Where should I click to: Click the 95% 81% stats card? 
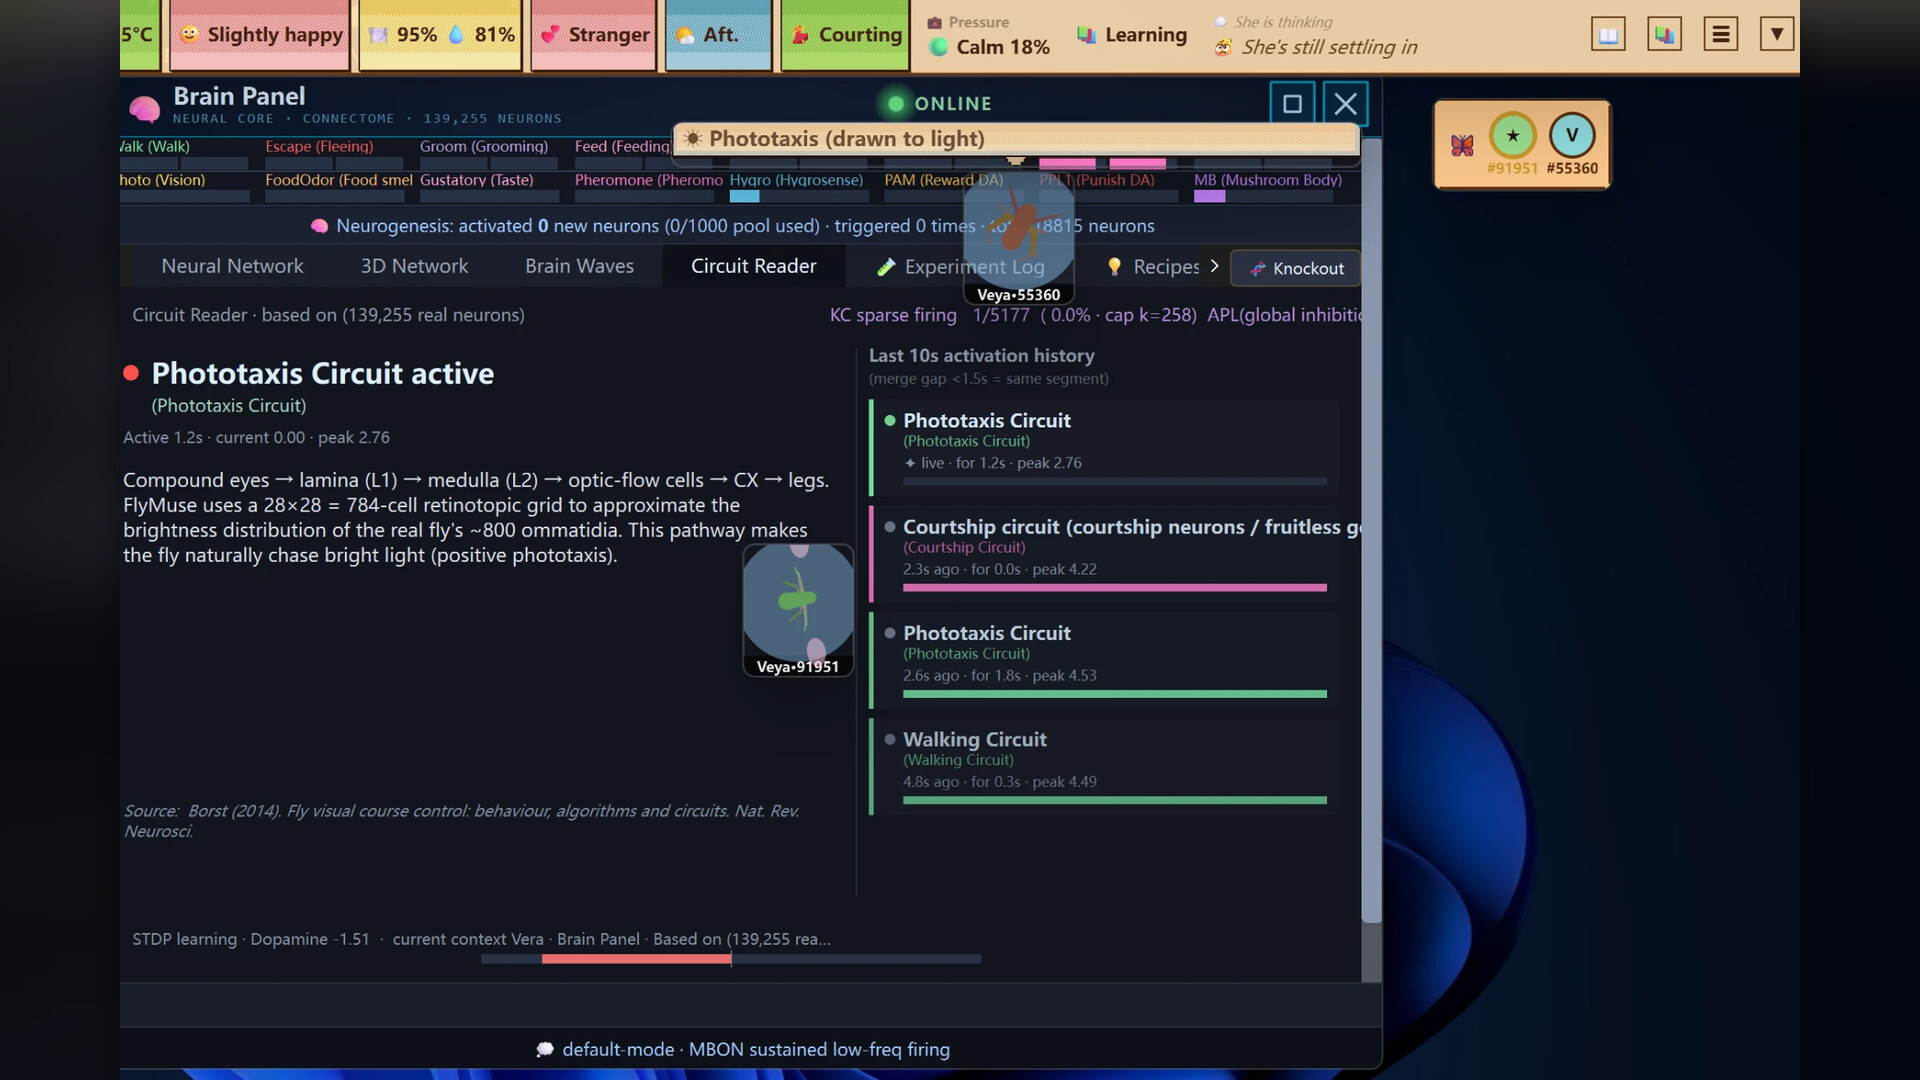point(440,35)
